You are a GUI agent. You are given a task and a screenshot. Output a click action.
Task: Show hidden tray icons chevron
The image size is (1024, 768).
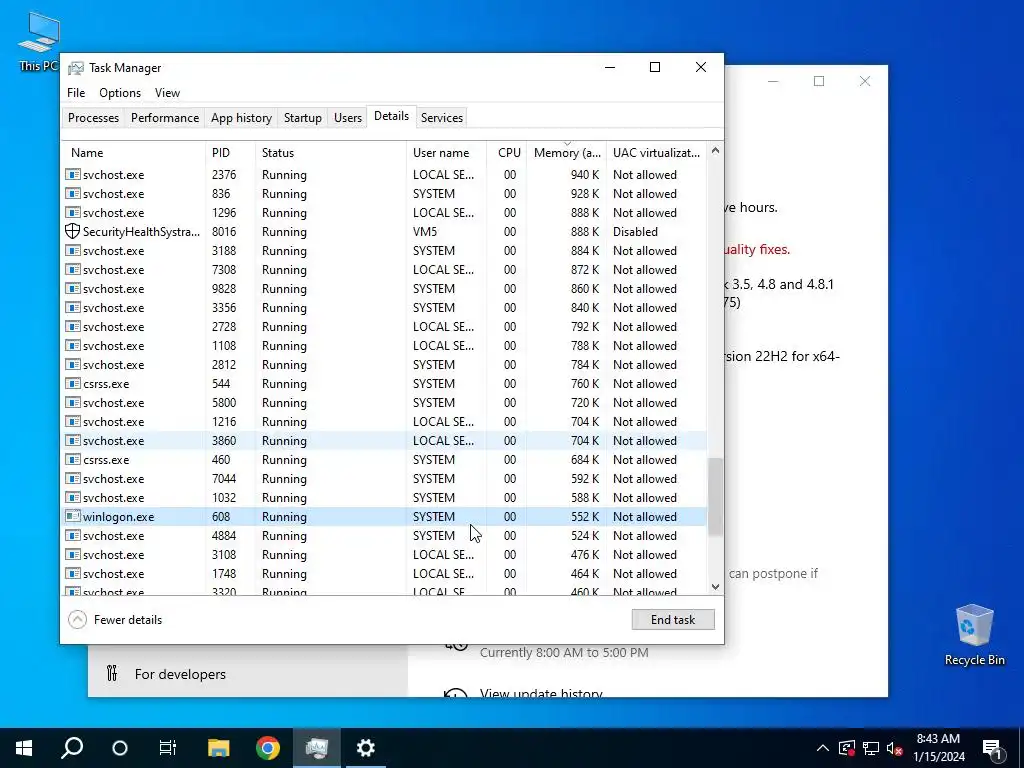pyautogui.click(x=823, y=748)
